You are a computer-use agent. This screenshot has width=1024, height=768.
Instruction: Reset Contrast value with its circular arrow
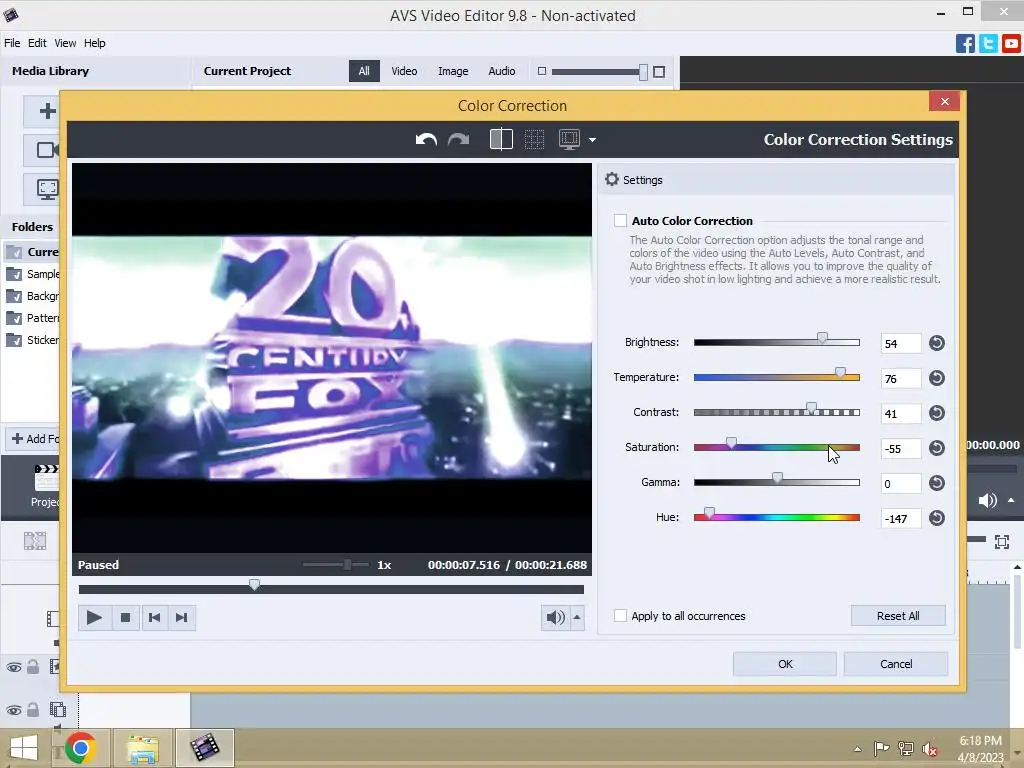[x=936, y=413]
